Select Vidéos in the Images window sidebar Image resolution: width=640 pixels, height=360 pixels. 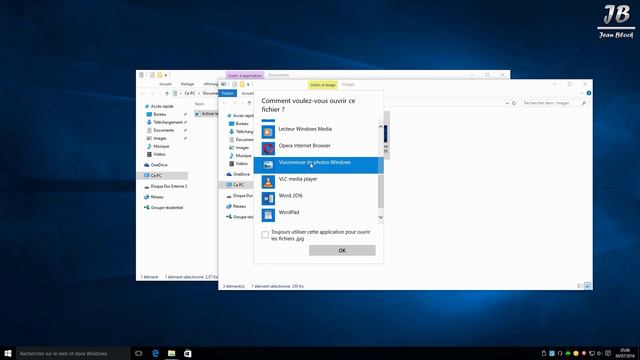pyautogui.click(x=238, y=164)
